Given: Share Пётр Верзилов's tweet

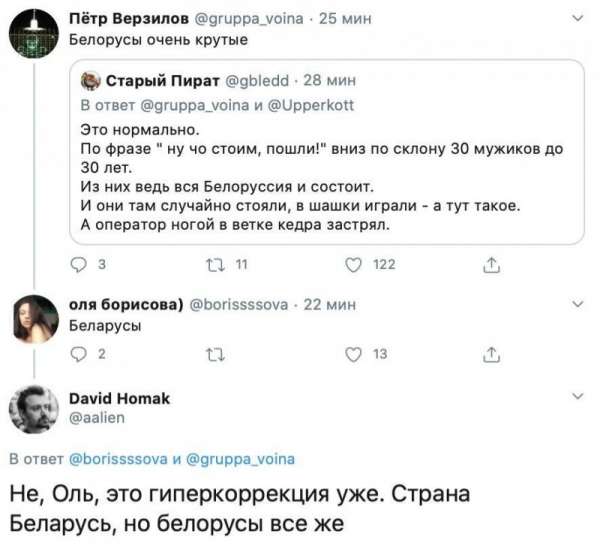Looking at the screenshot, I should (x=490, y=265).
